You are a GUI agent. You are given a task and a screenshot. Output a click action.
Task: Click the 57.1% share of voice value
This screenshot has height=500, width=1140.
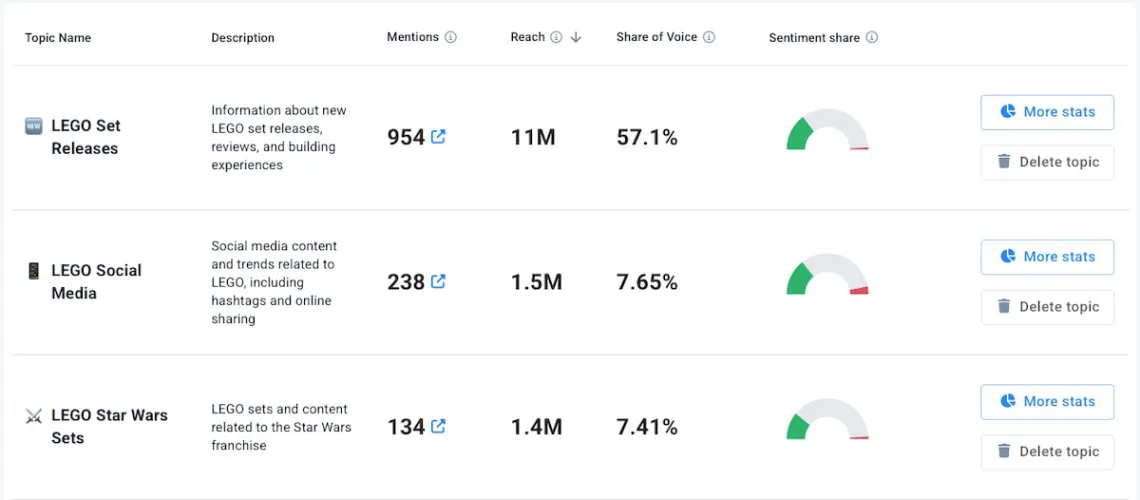tap(647, 137)
